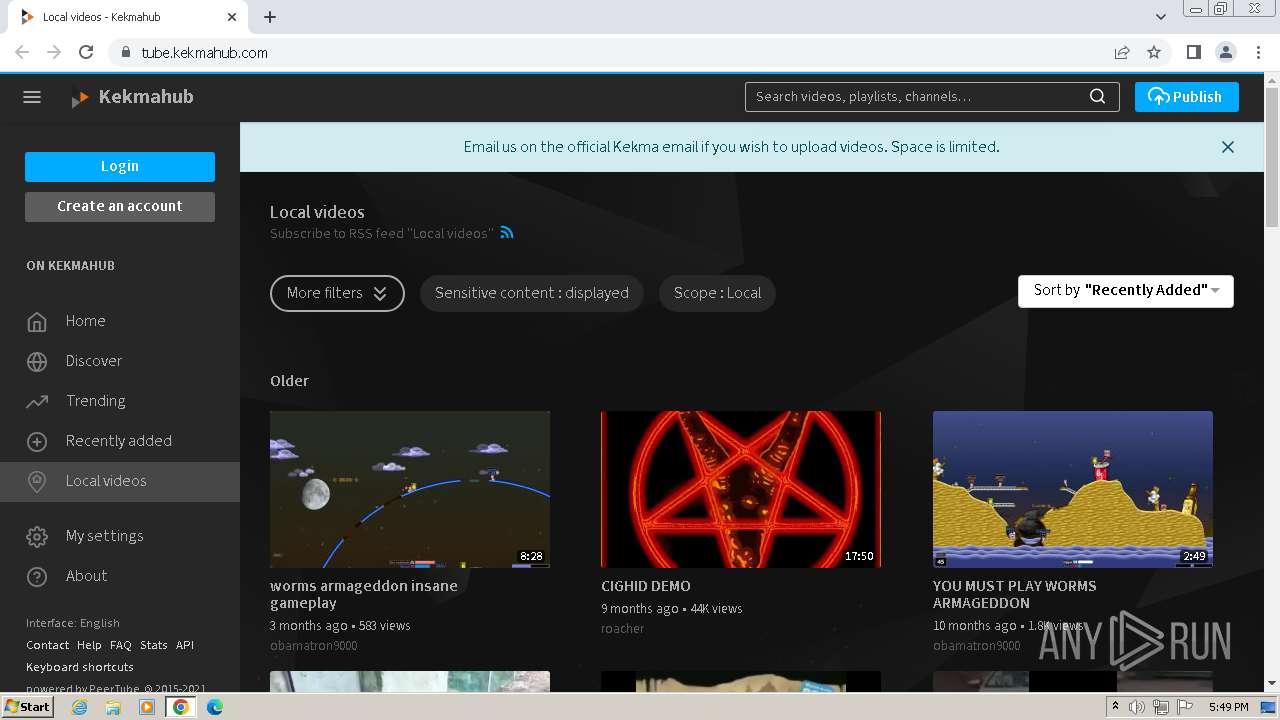The width and height of the screenshot is (1280, 720).
Task: Open Keyboard shortcuts link
Action: [x=80, y=667]
